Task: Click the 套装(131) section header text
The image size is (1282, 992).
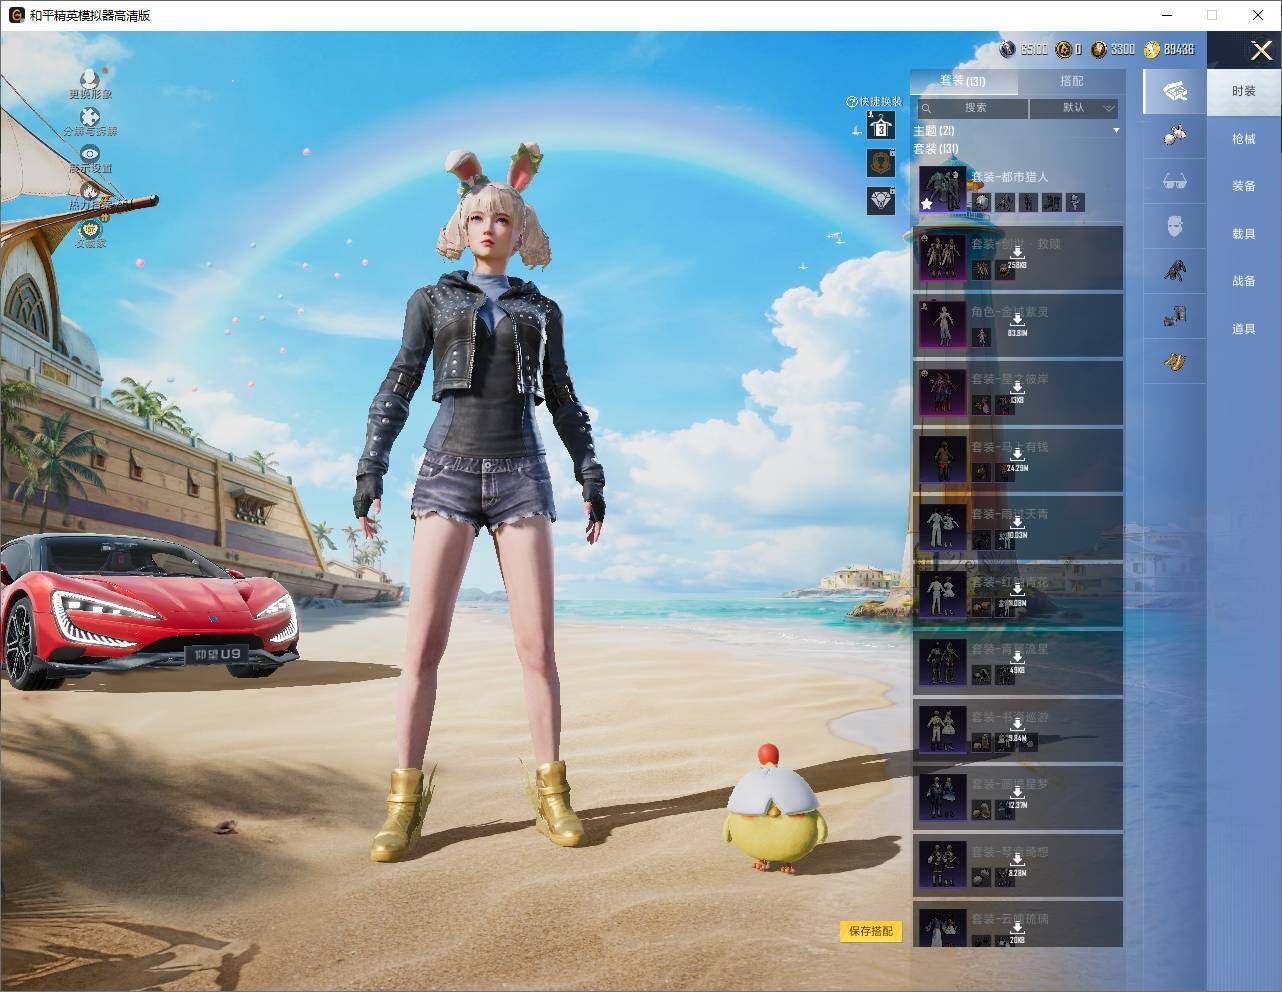Action: coord(936,149)
